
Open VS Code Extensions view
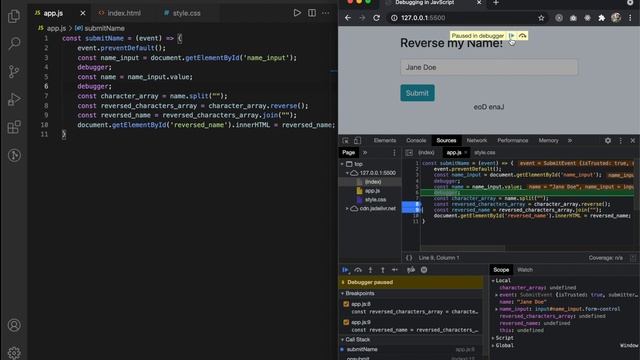point(14,127)
